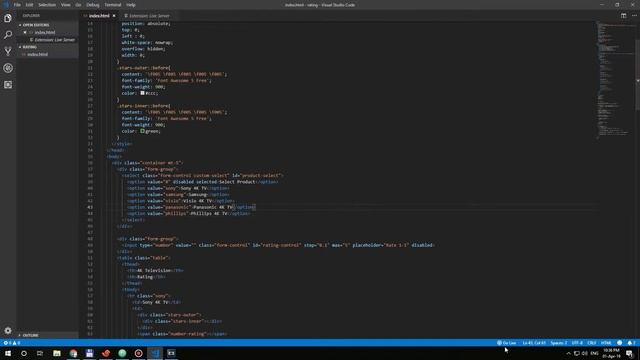The height and width of the screenshot is (360, 640).
Task: Open the Help menu
Action: [x=131, y=5]
